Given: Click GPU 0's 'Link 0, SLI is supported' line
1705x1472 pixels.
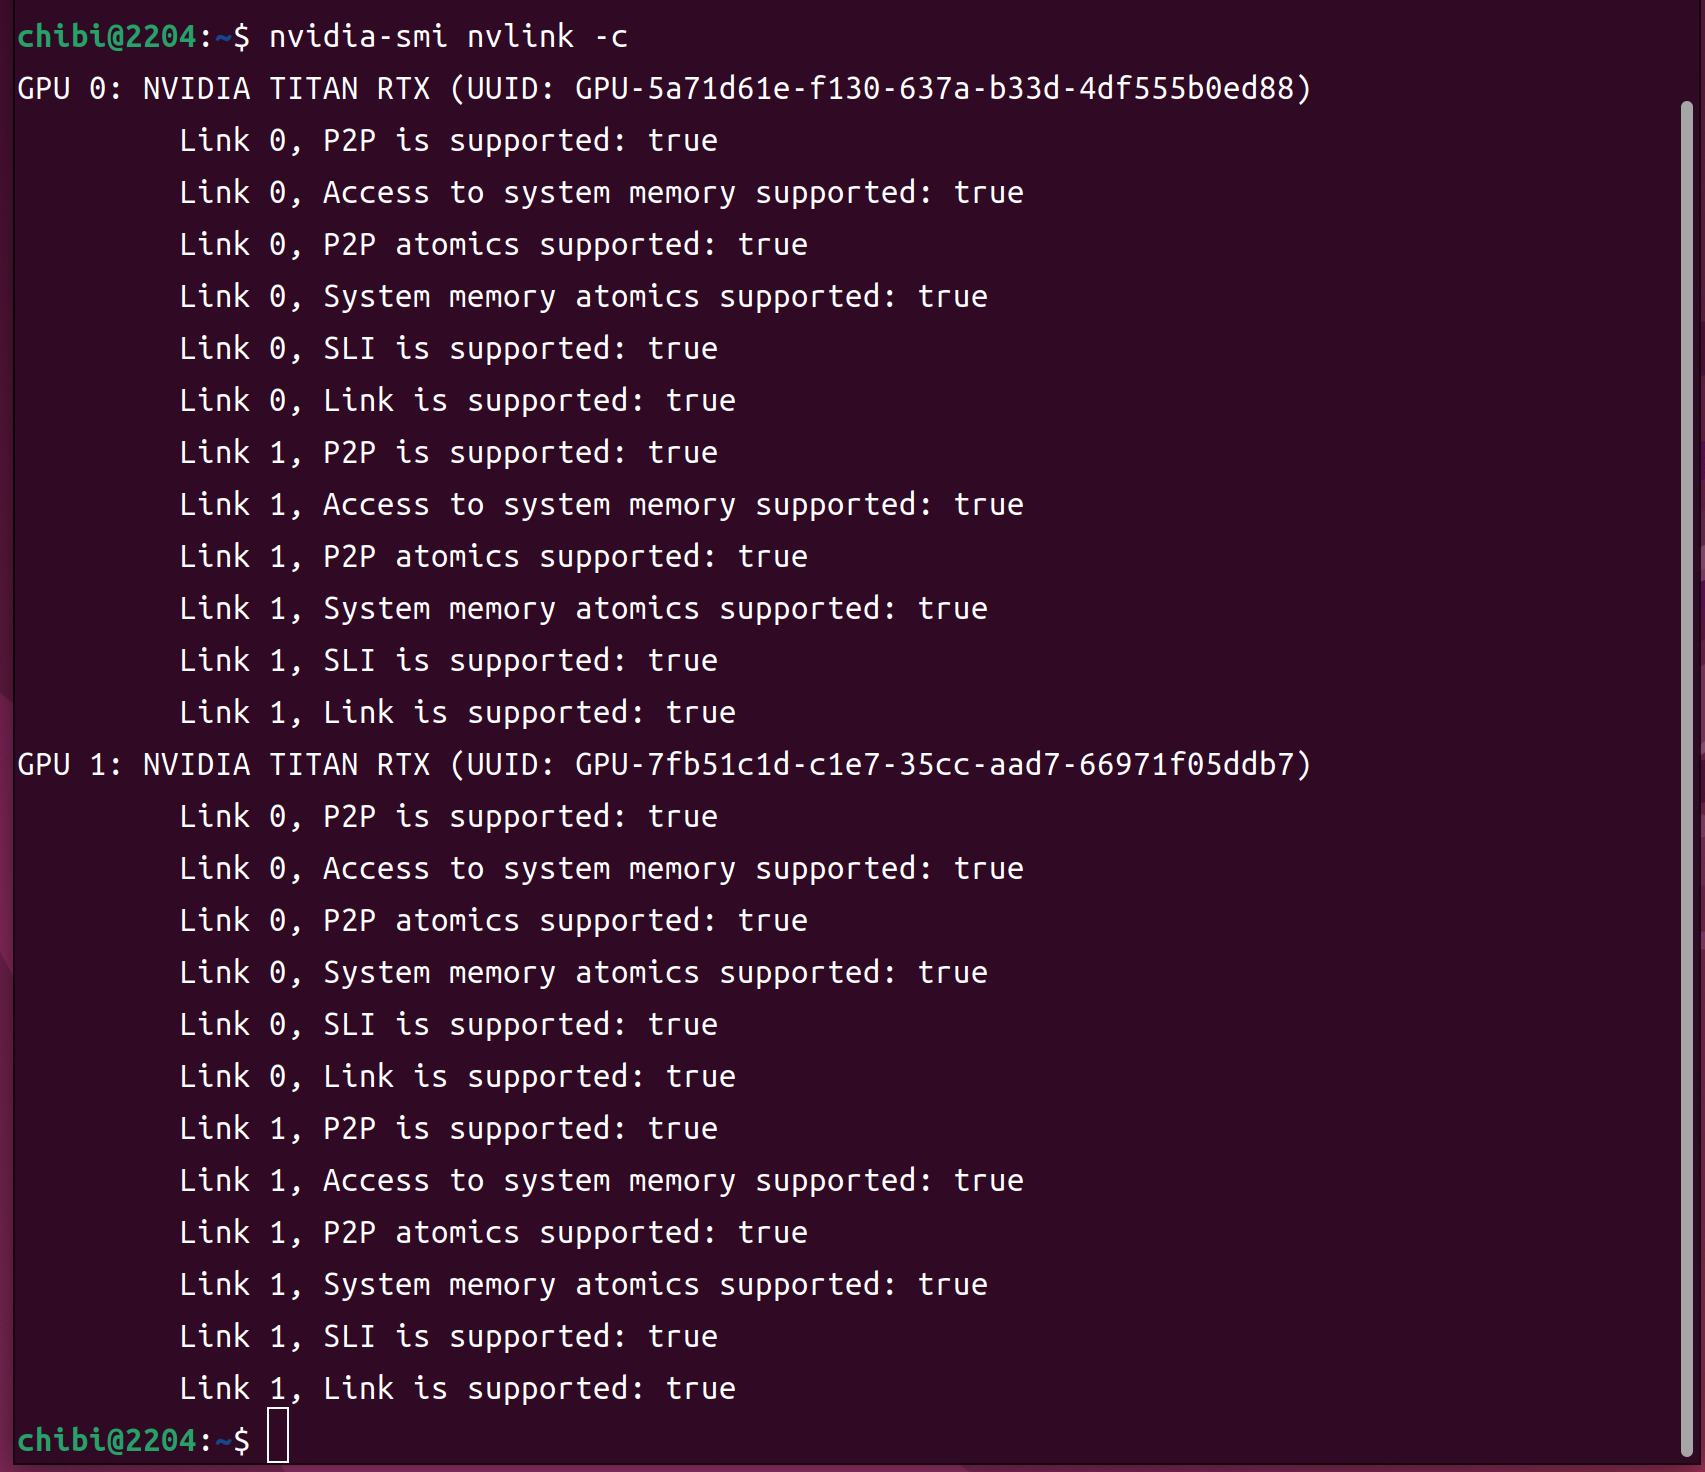Looking at the screenshot, I should (x=448, y=349).
